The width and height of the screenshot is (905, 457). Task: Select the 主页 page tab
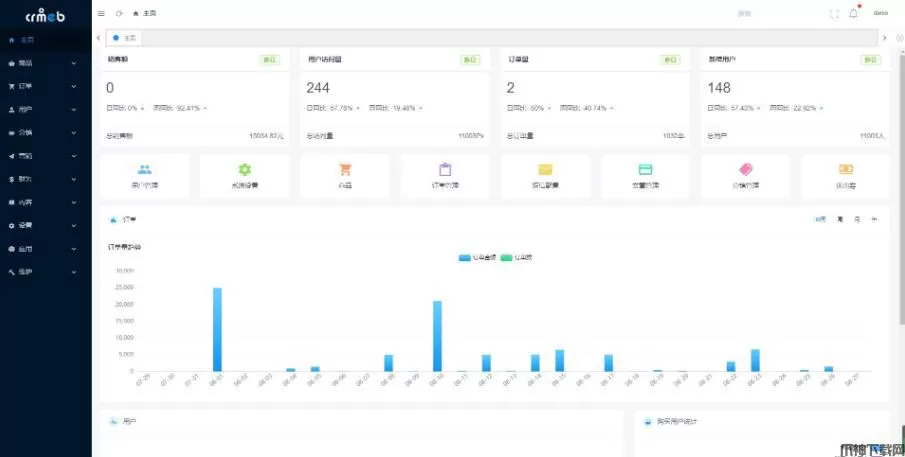[x=124, y=38]
